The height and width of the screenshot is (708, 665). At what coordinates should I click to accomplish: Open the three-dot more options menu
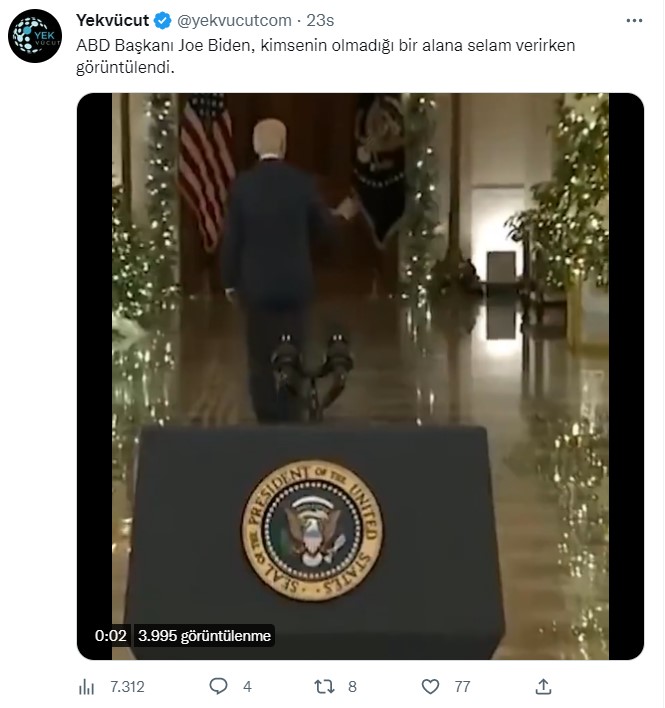coord(634,19)
